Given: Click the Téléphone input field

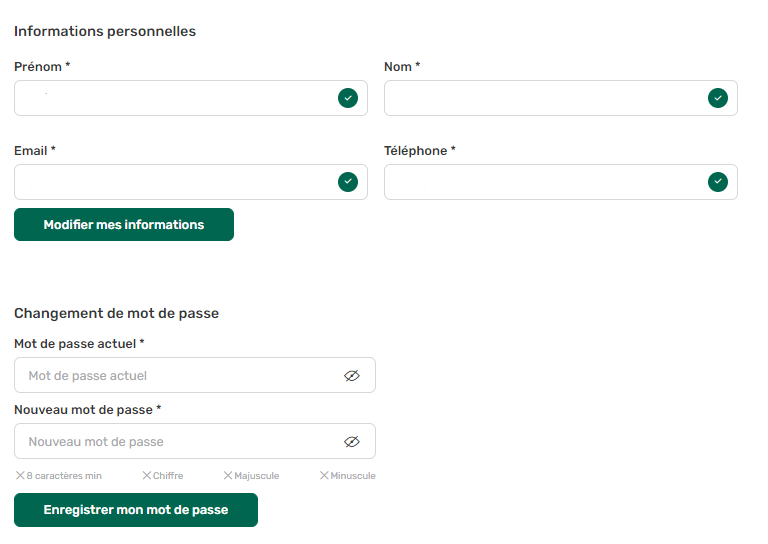Looking at the screenshot, I should [x=561, y=182].
